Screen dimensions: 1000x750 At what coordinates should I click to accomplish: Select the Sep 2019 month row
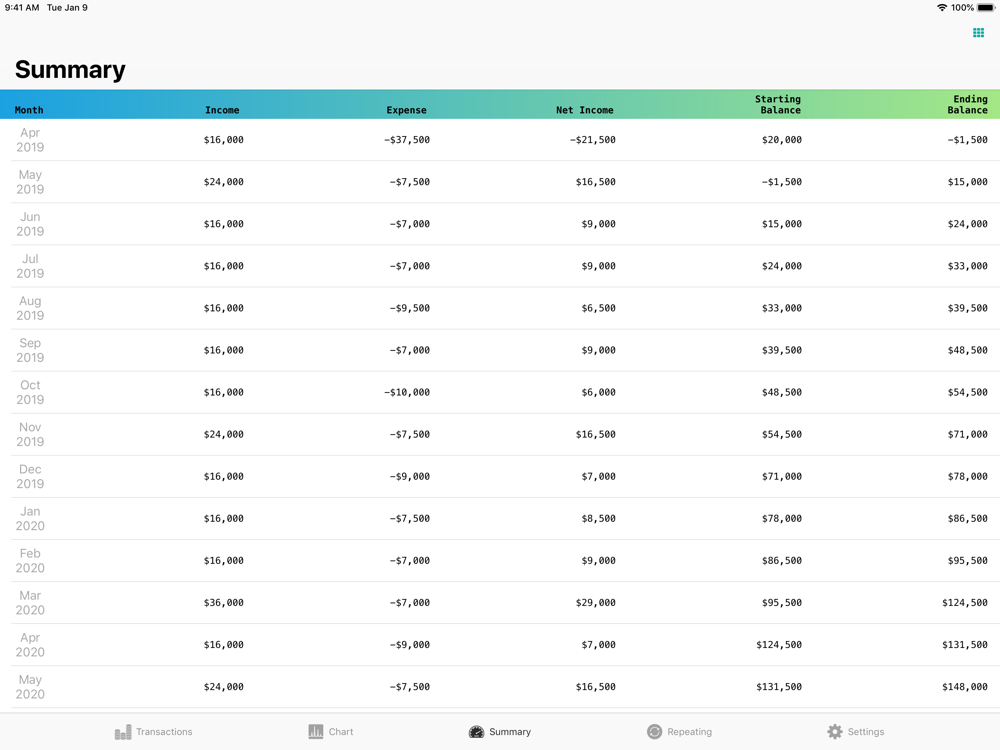(500, 350)
